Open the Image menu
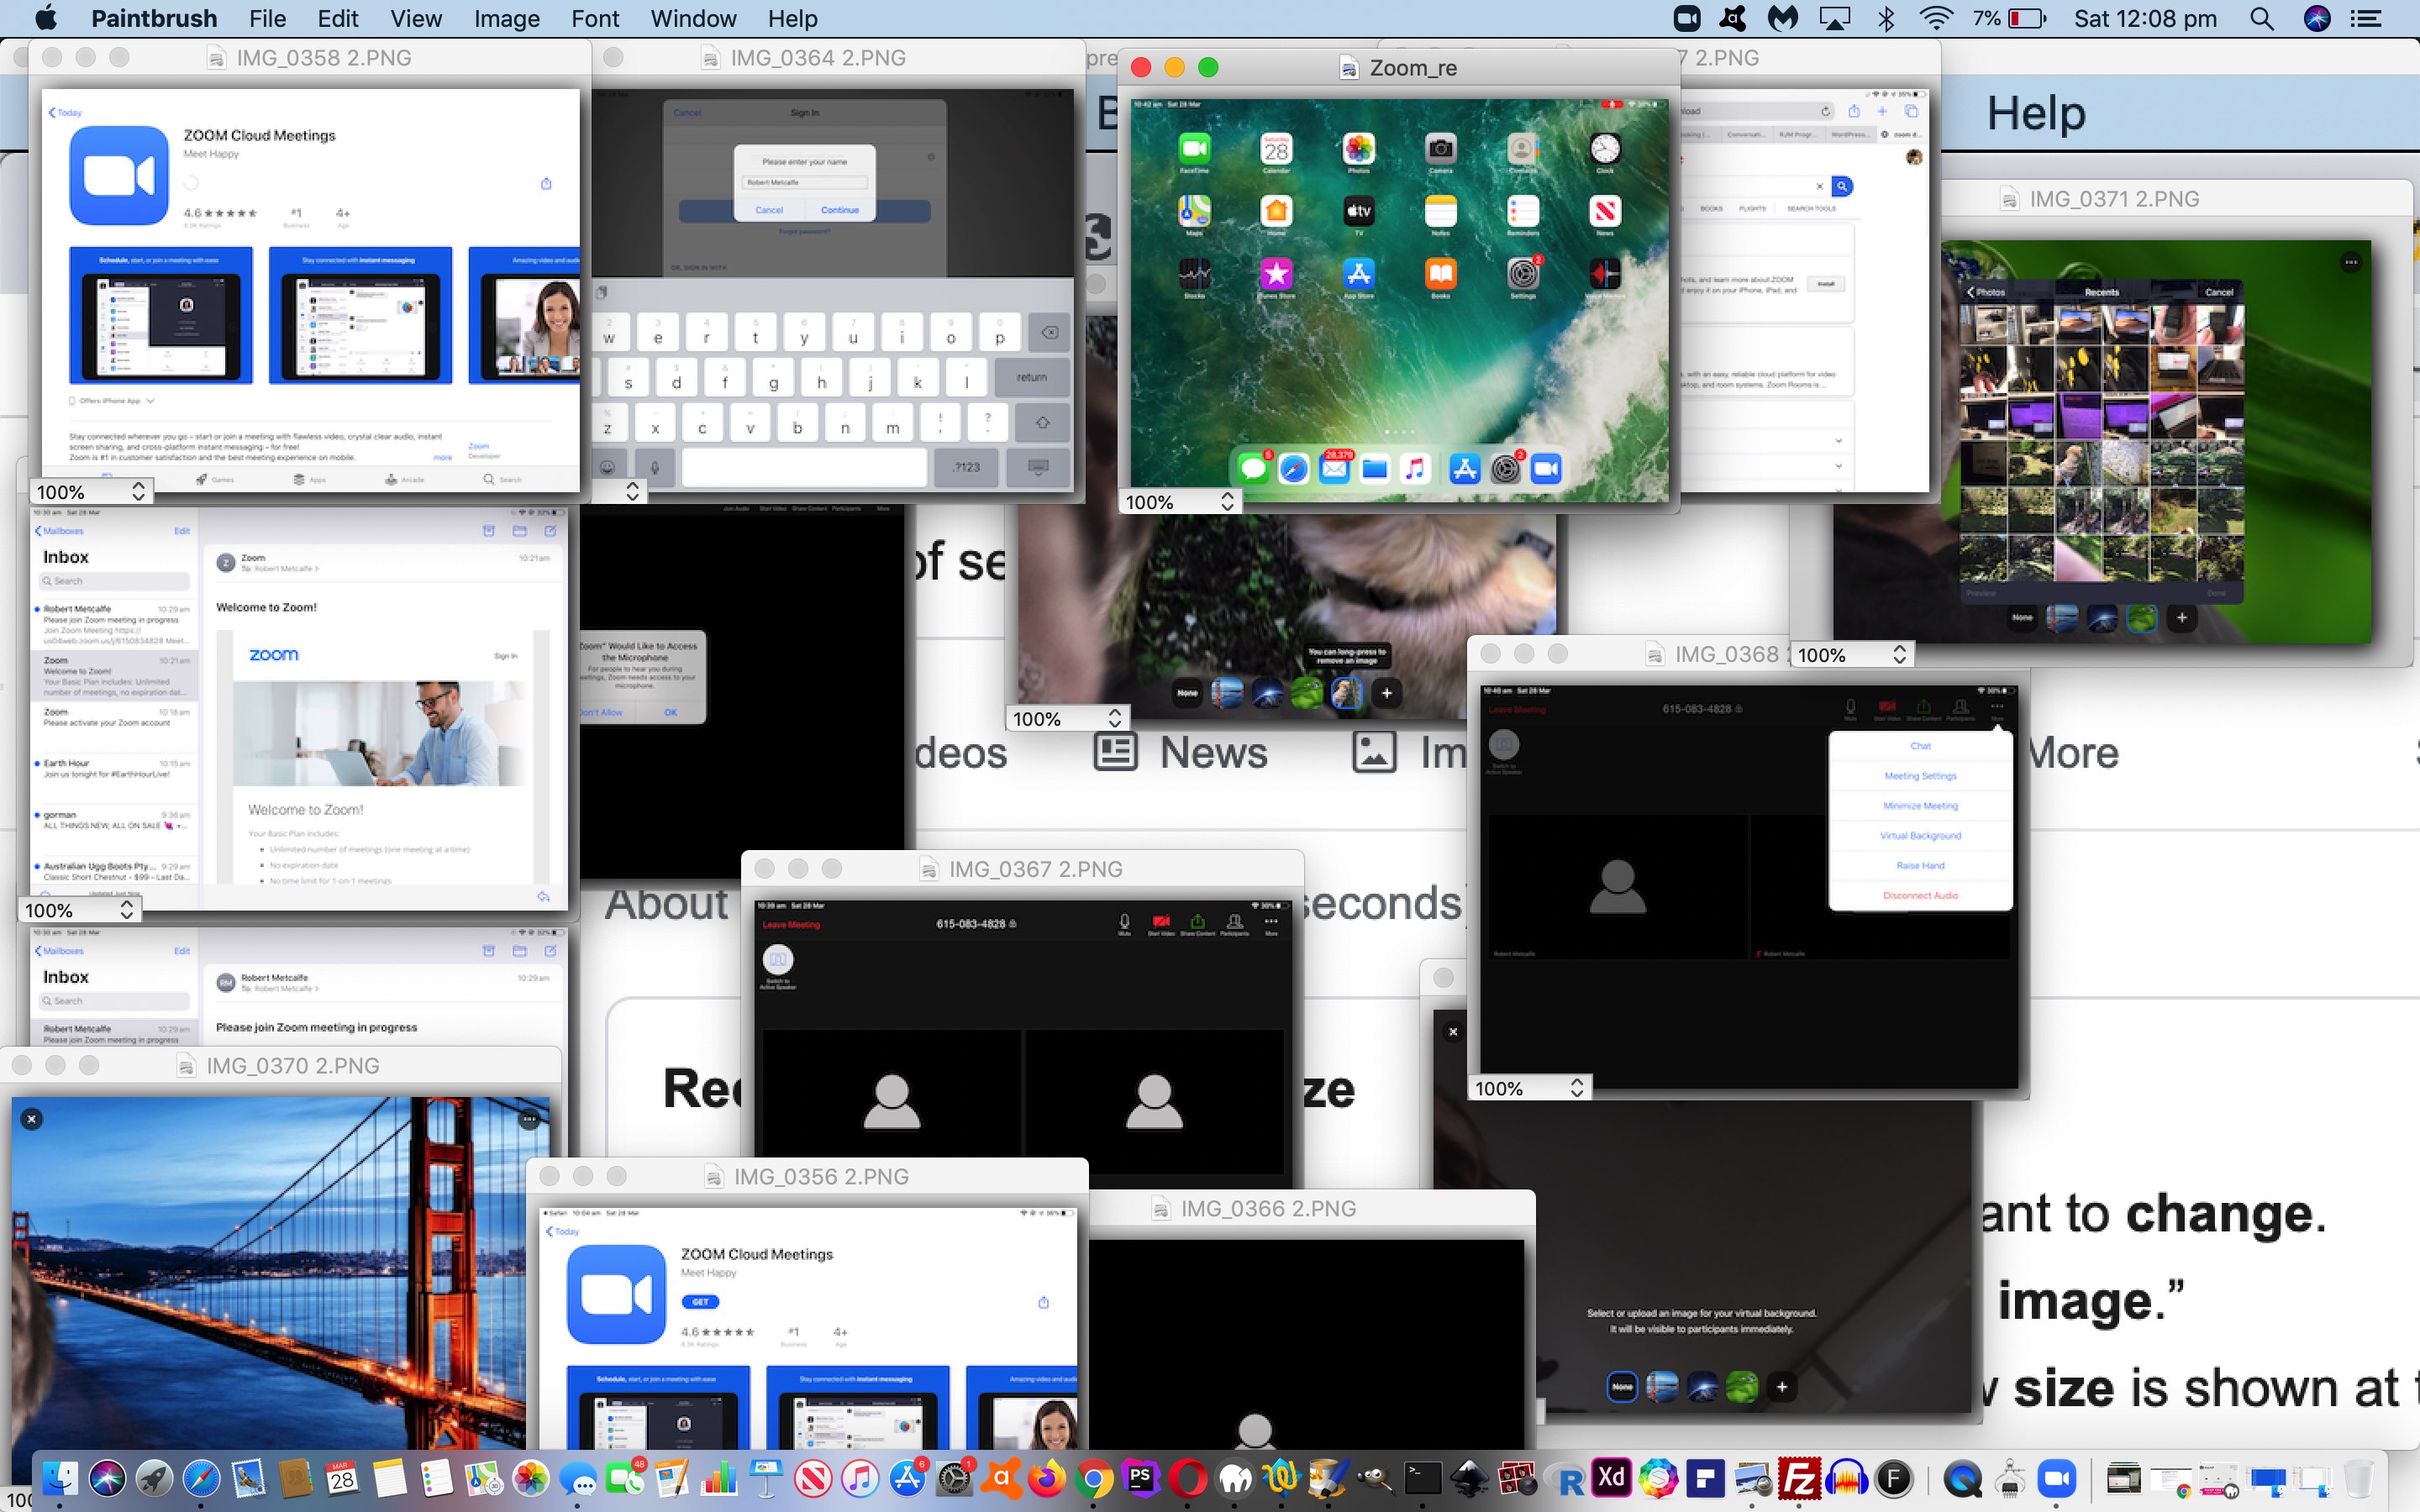Screen dimensions: 2420x1512 [x=506, y=18]
